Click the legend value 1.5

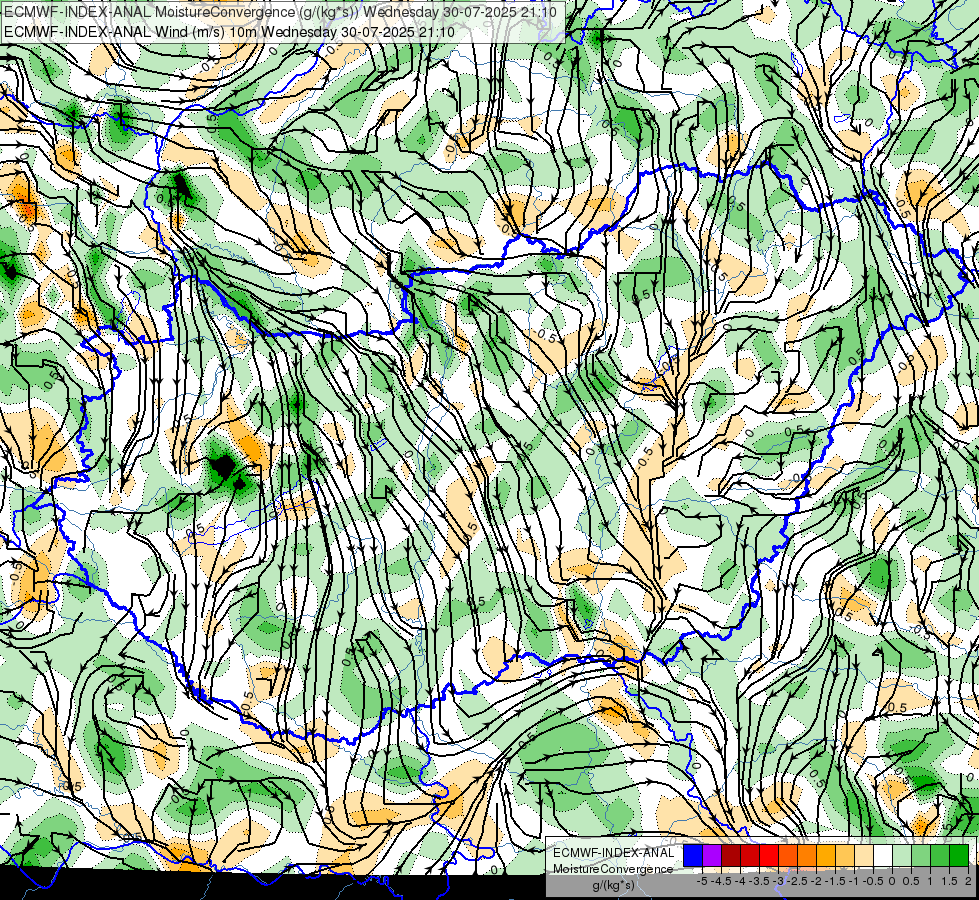pos(950,881)
